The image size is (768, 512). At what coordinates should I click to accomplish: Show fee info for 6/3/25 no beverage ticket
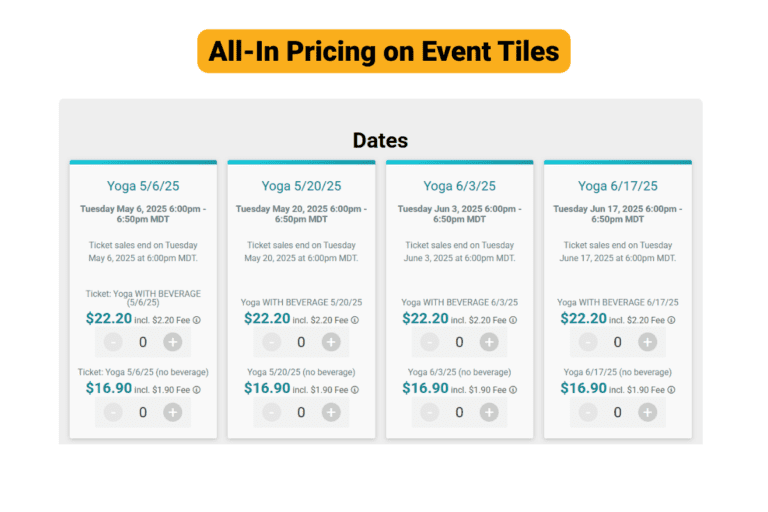point(513,390)
